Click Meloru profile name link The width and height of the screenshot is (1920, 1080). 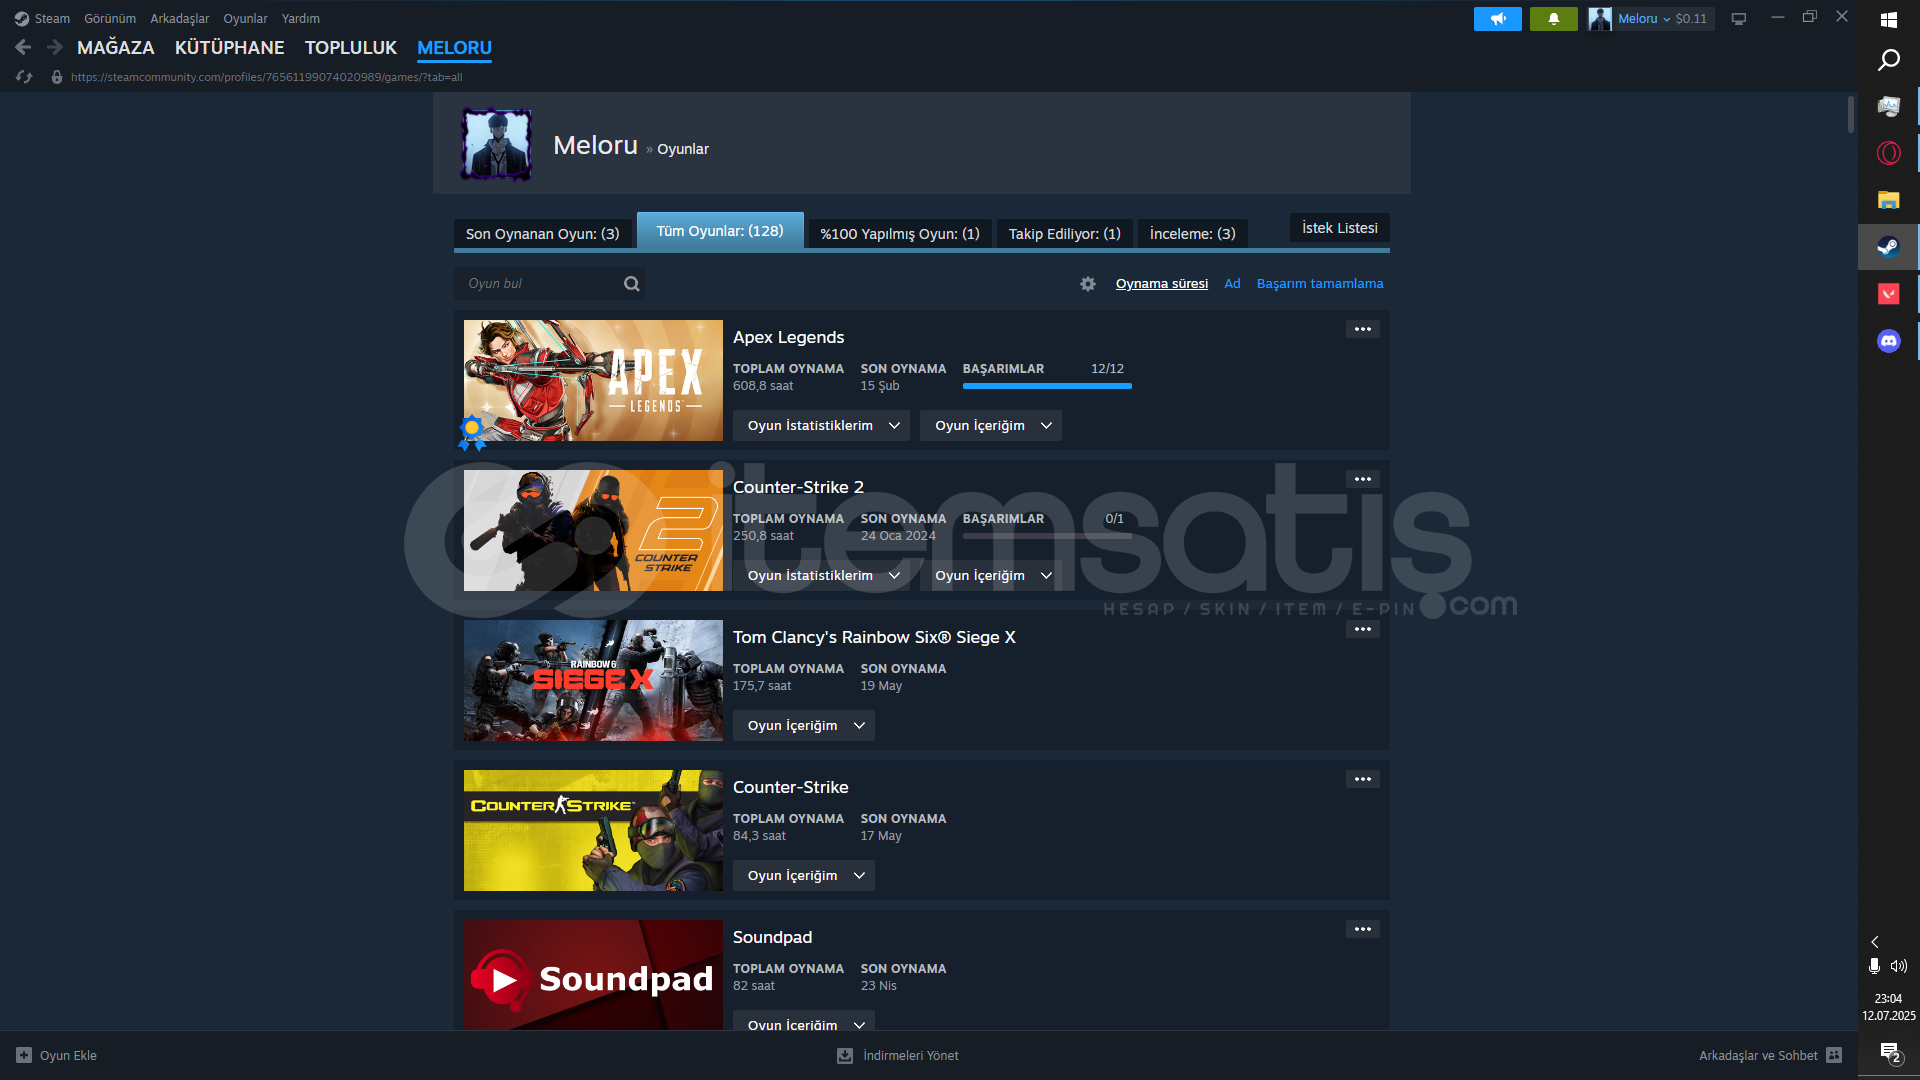click(596, 145)
